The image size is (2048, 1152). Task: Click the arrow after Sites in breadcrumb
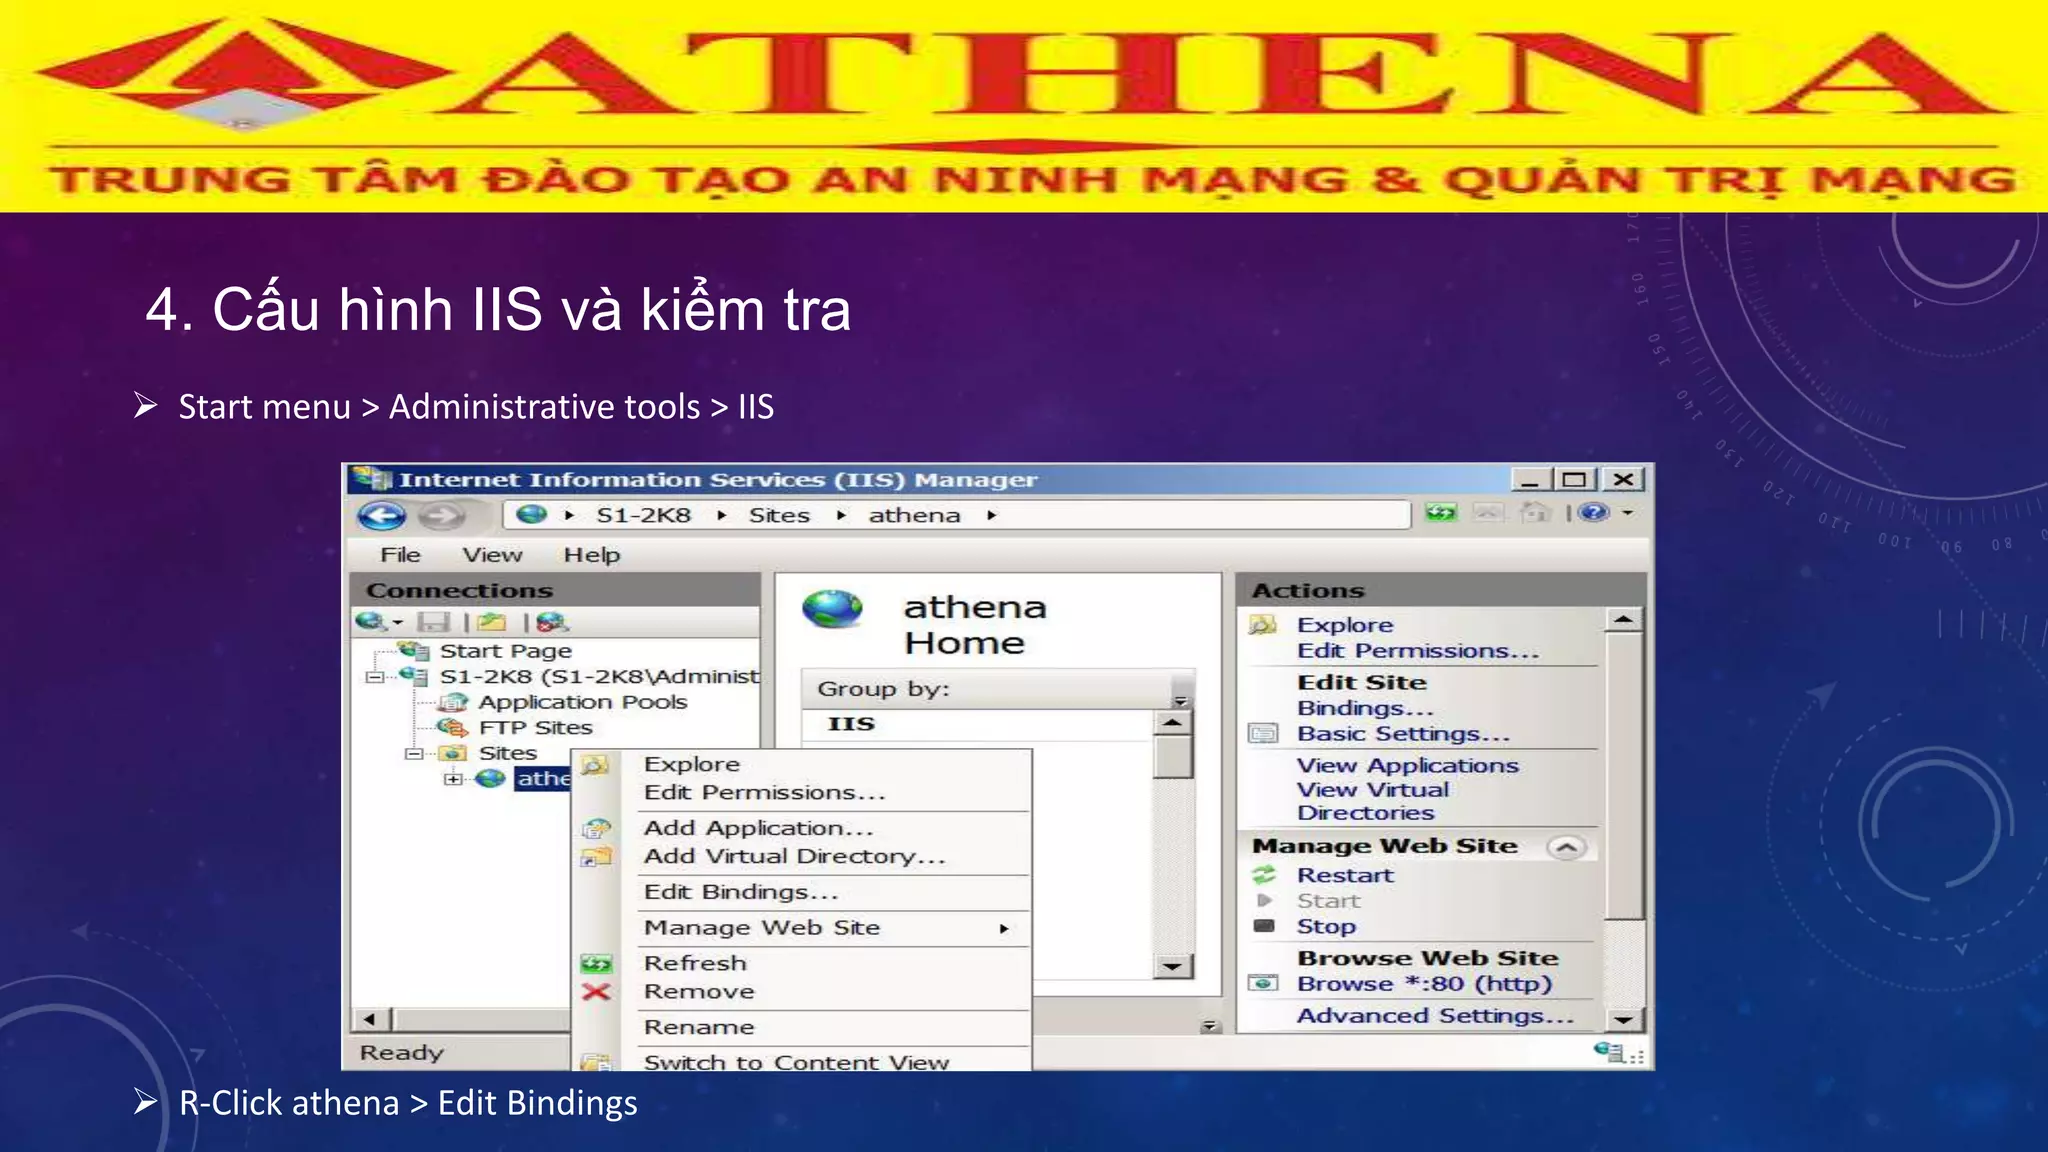pos(842,516)
